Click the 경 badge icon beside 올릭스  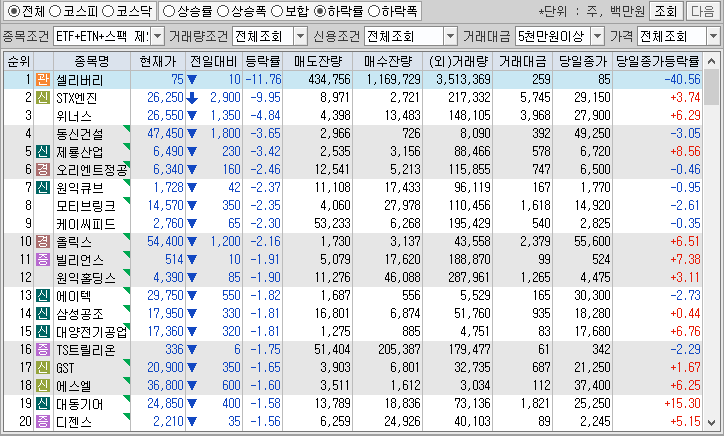[x=43, y=242]
